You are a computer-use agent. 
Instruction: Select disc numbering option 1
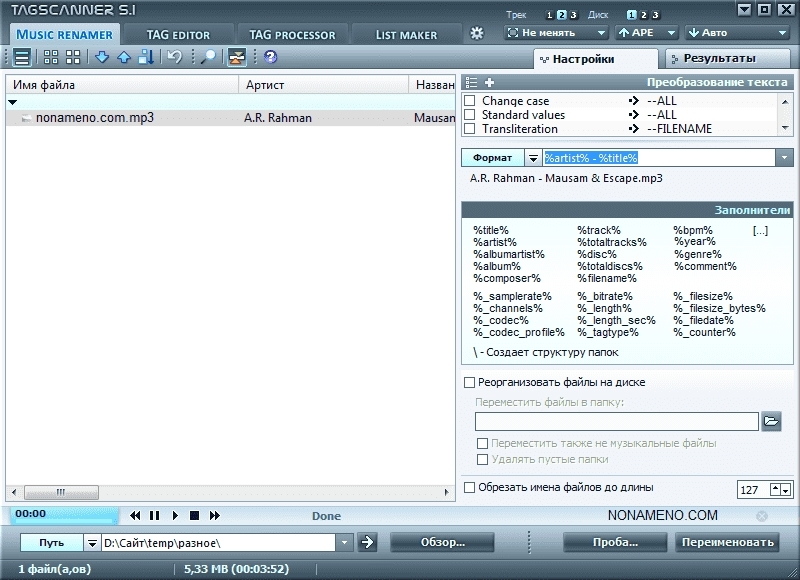[632, 15]
